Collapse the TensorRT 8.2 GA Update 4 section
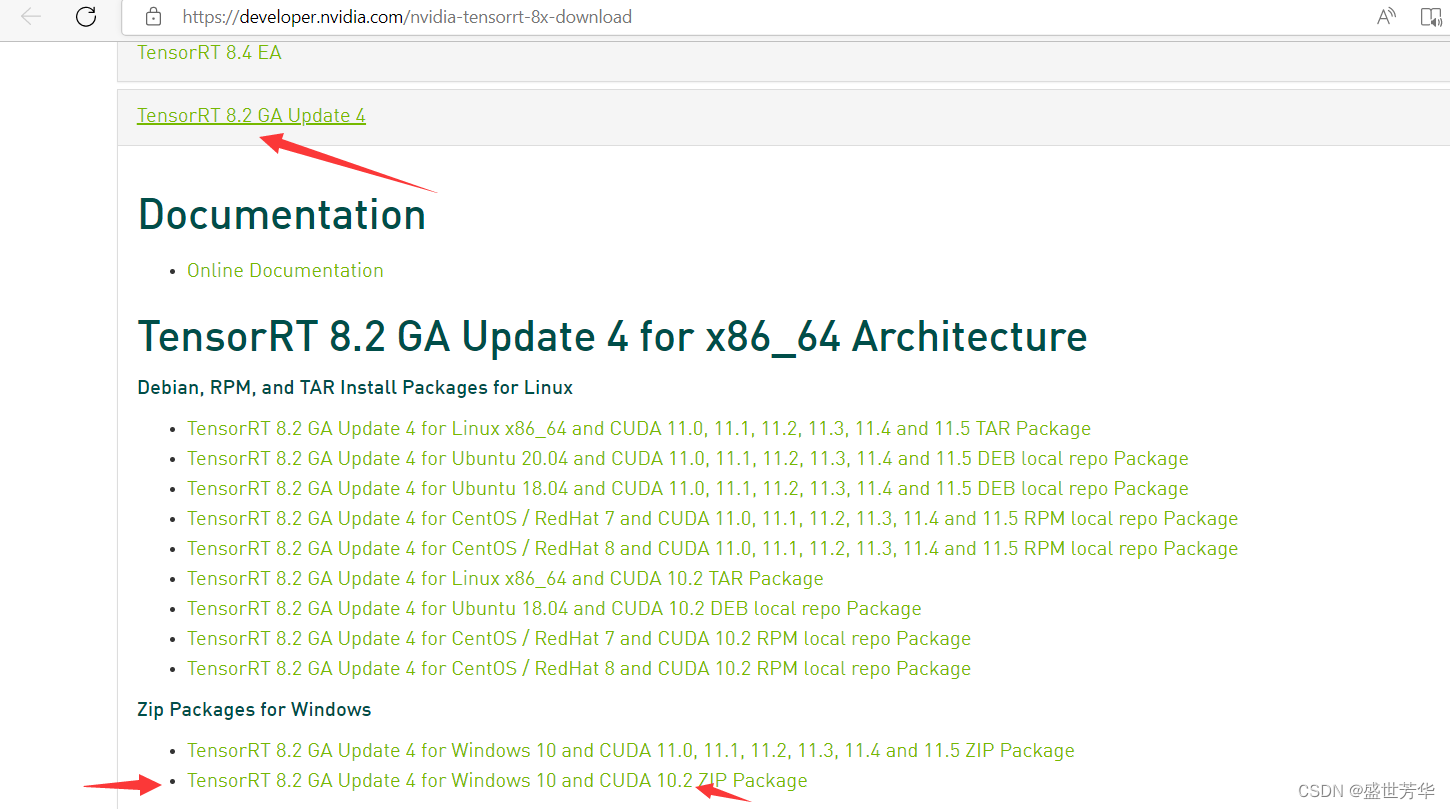This screenshot has width=1450, height=809. coord(251,115)
